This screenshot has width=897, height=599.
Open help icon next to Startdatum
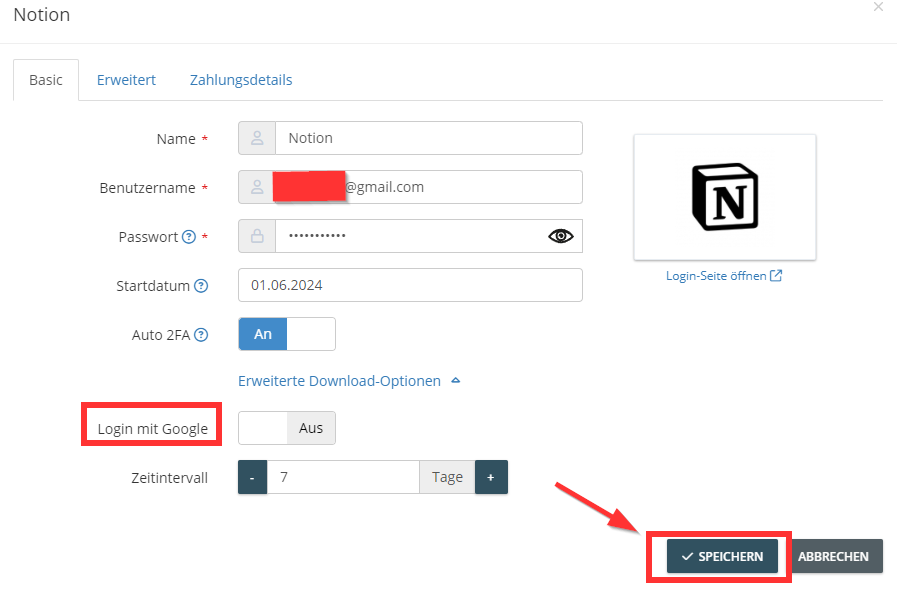pos(201,285)
